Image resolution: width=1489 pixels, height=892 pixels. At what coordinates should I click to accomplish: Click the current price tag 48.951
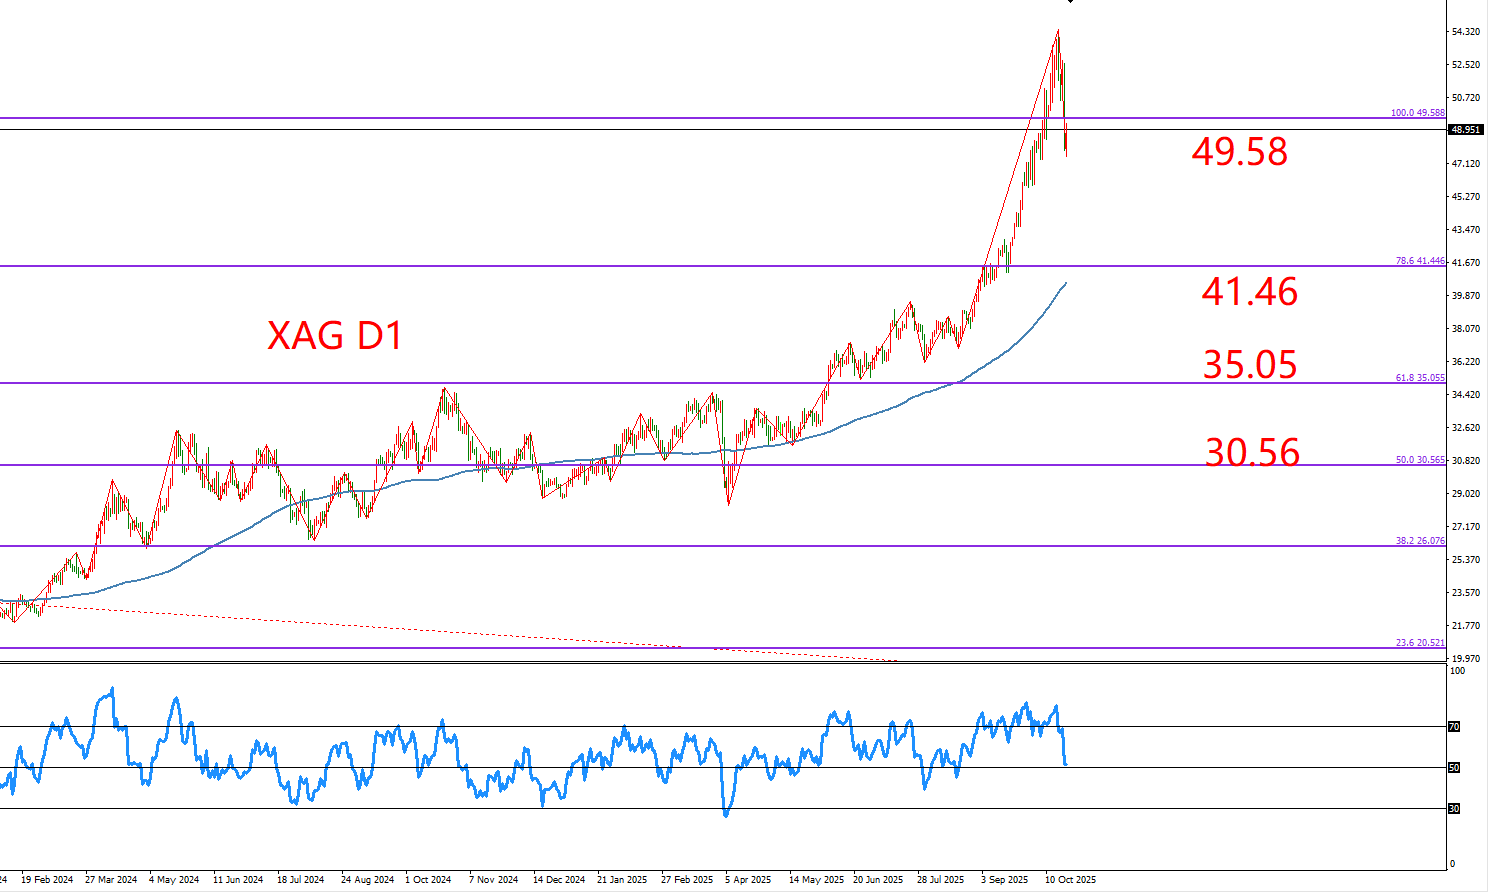coord(1465,130)
